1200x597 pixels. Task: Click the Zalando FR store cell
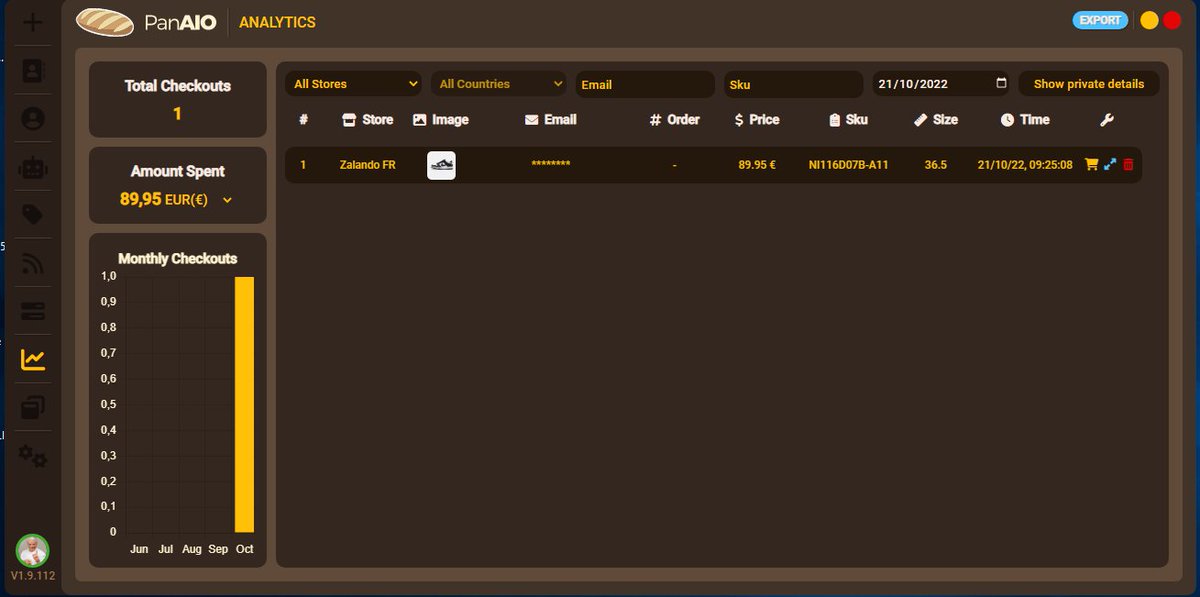[367, 165]
